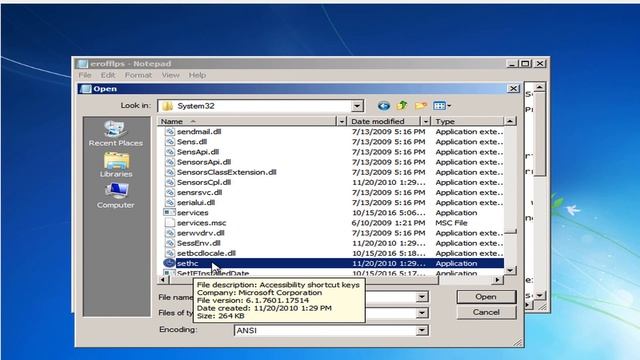Click the MSC File type cell
640x360 pixels.
click(451, 223)
